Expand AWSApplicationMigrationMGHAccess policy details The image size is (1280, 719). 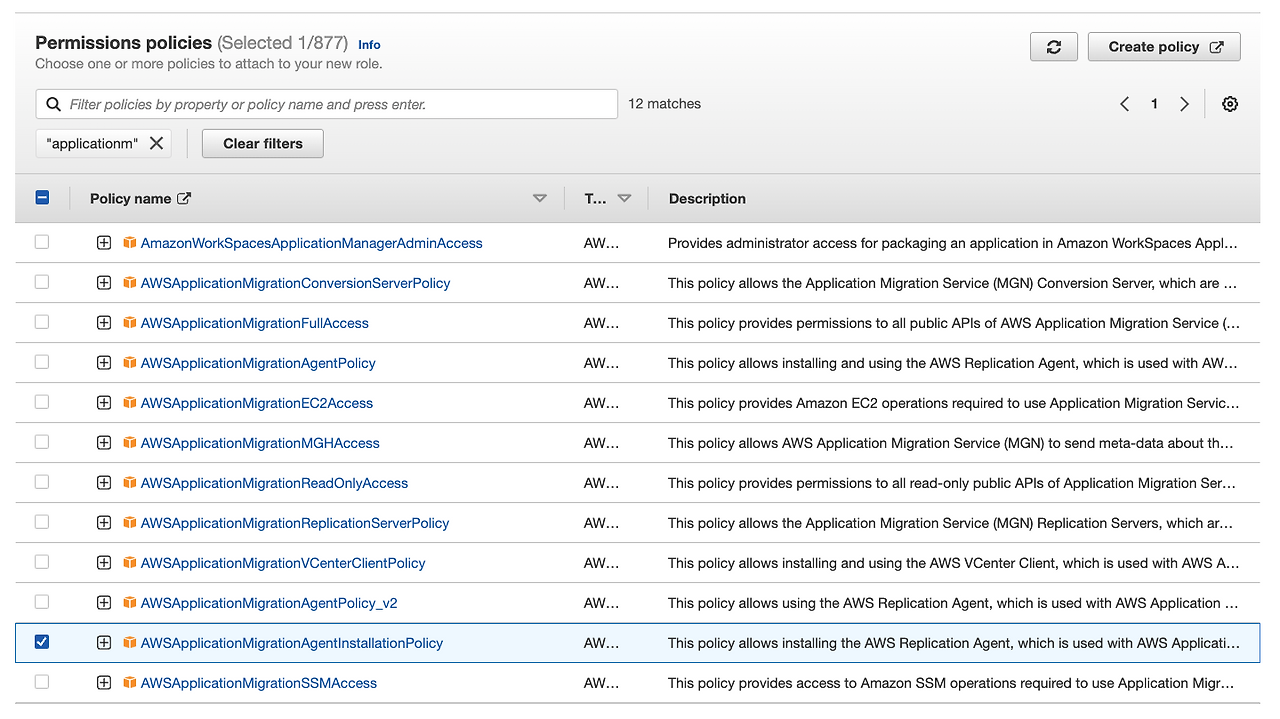[104, 443]
